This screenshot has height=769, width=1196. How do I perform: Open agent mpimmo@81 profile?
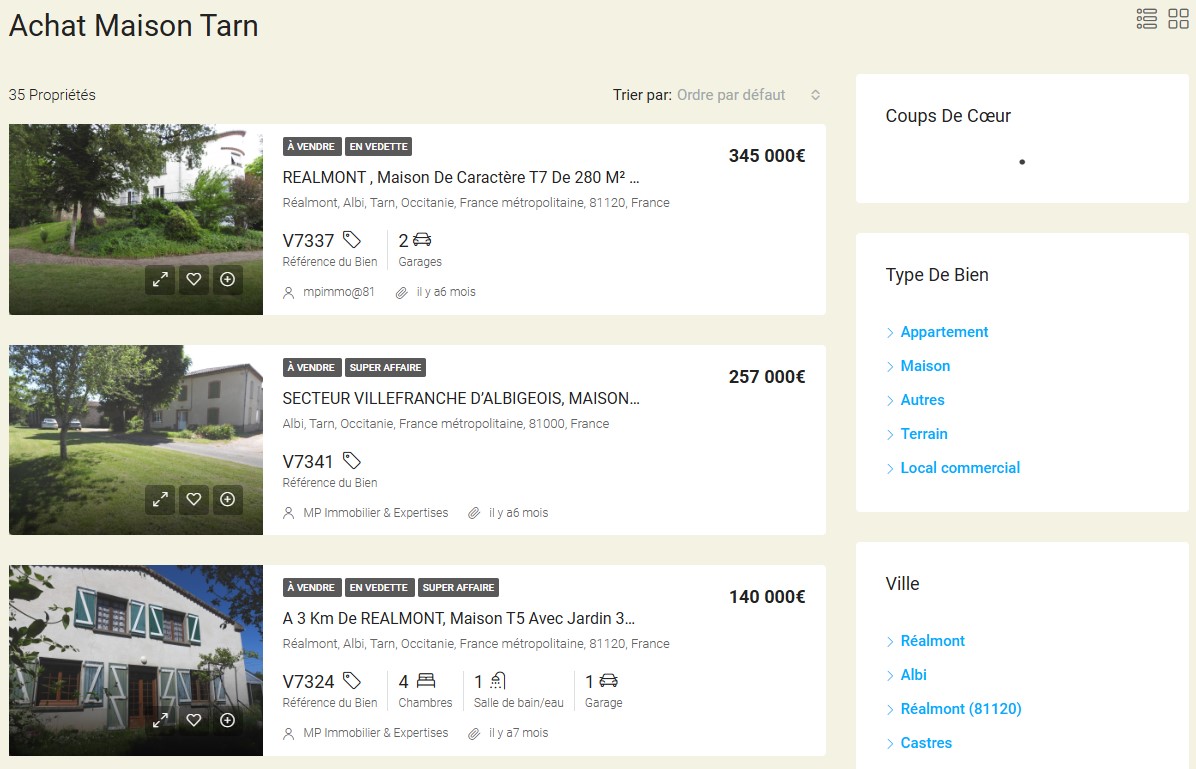(339, 291)
